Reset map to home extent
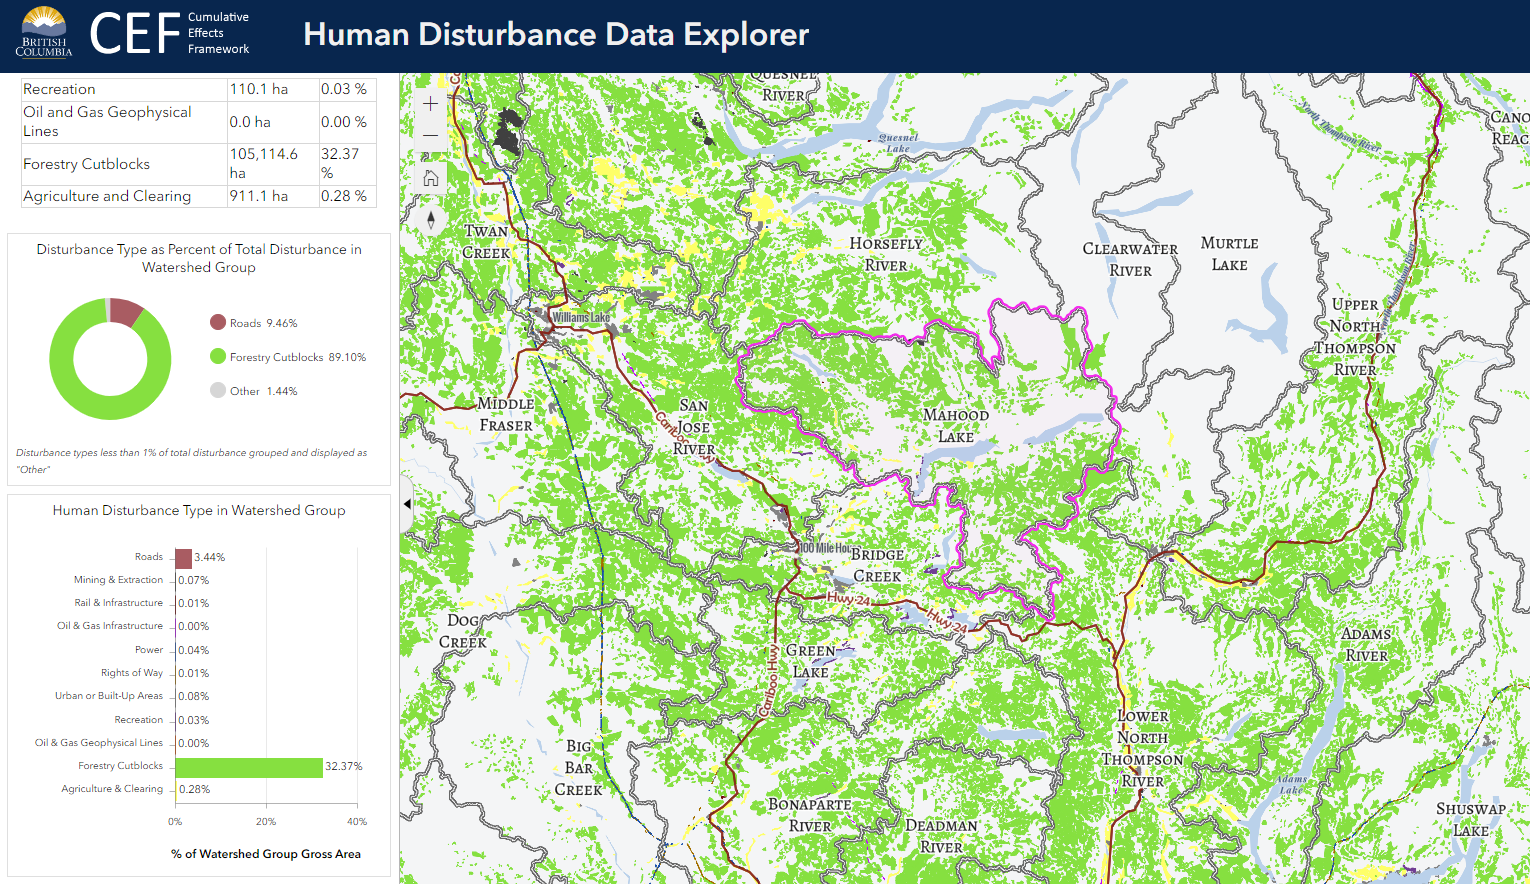The width and height of the screenshot is (1530, 884). [x=431, y=179]
